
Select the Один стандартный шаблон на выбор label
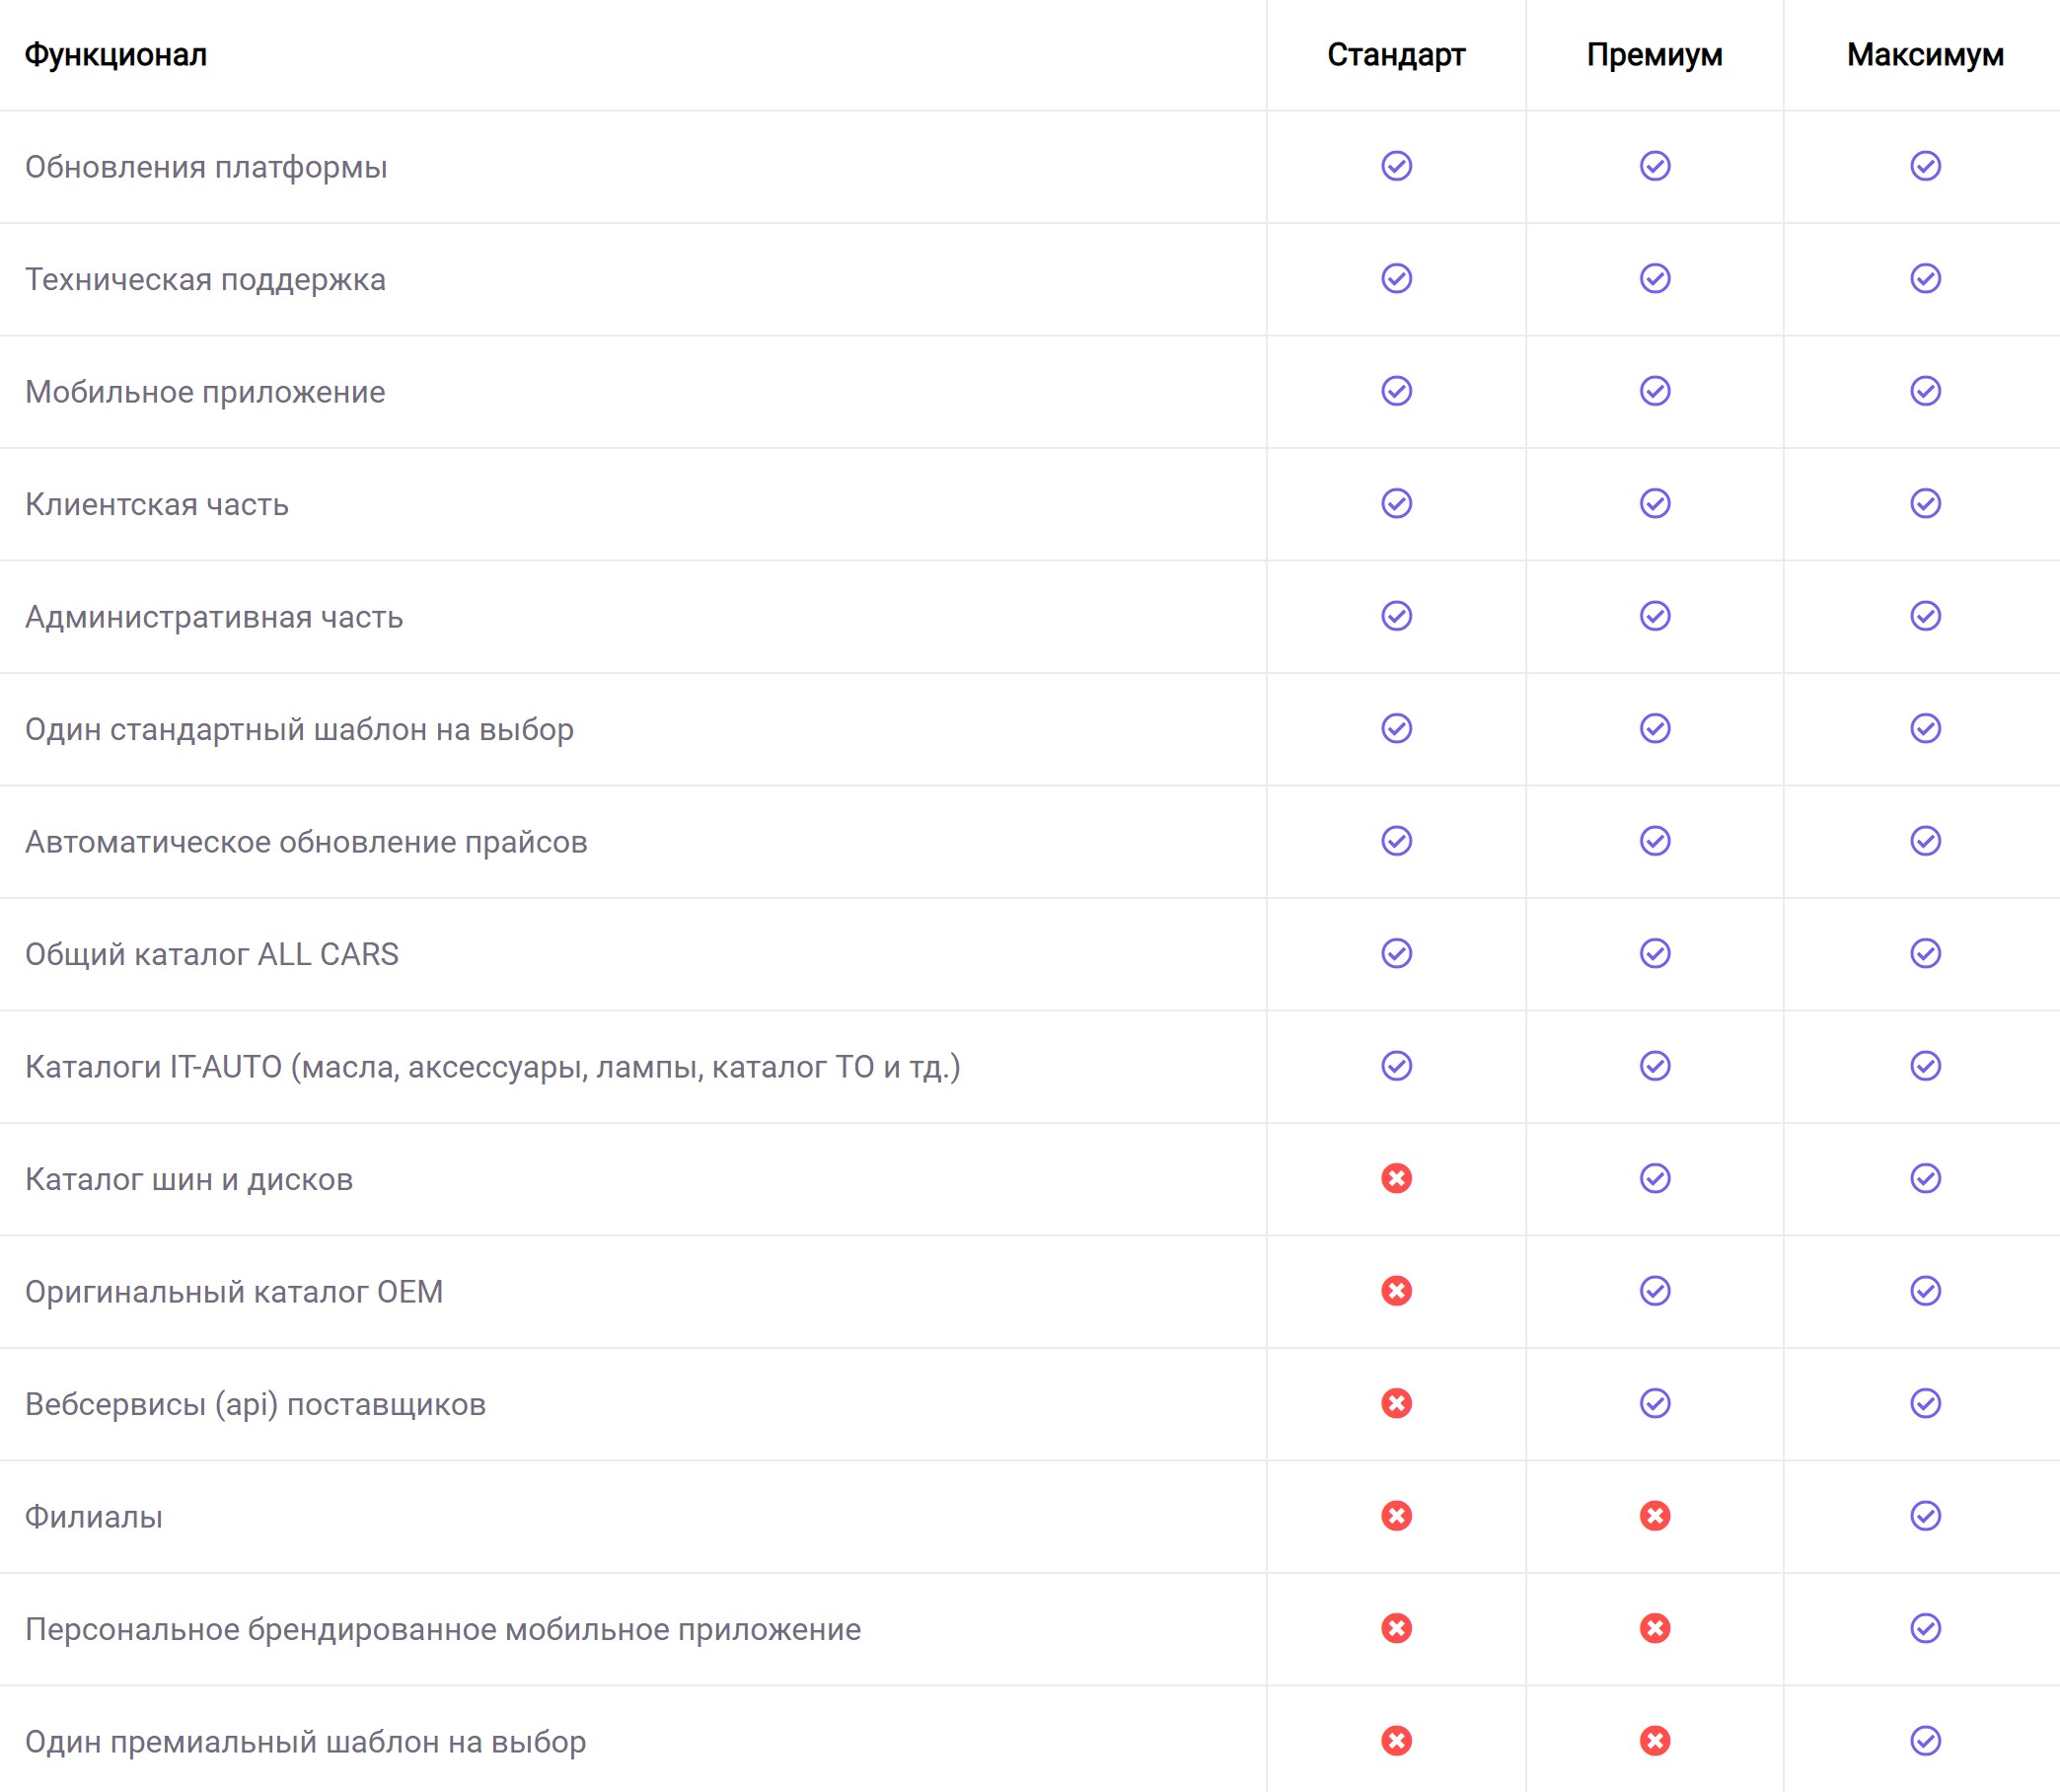pos(299,729)
